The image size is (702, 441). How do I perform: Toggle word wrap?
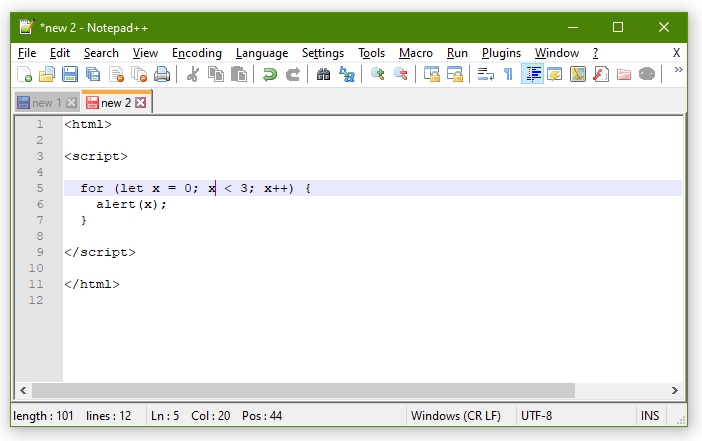[485, 74]
